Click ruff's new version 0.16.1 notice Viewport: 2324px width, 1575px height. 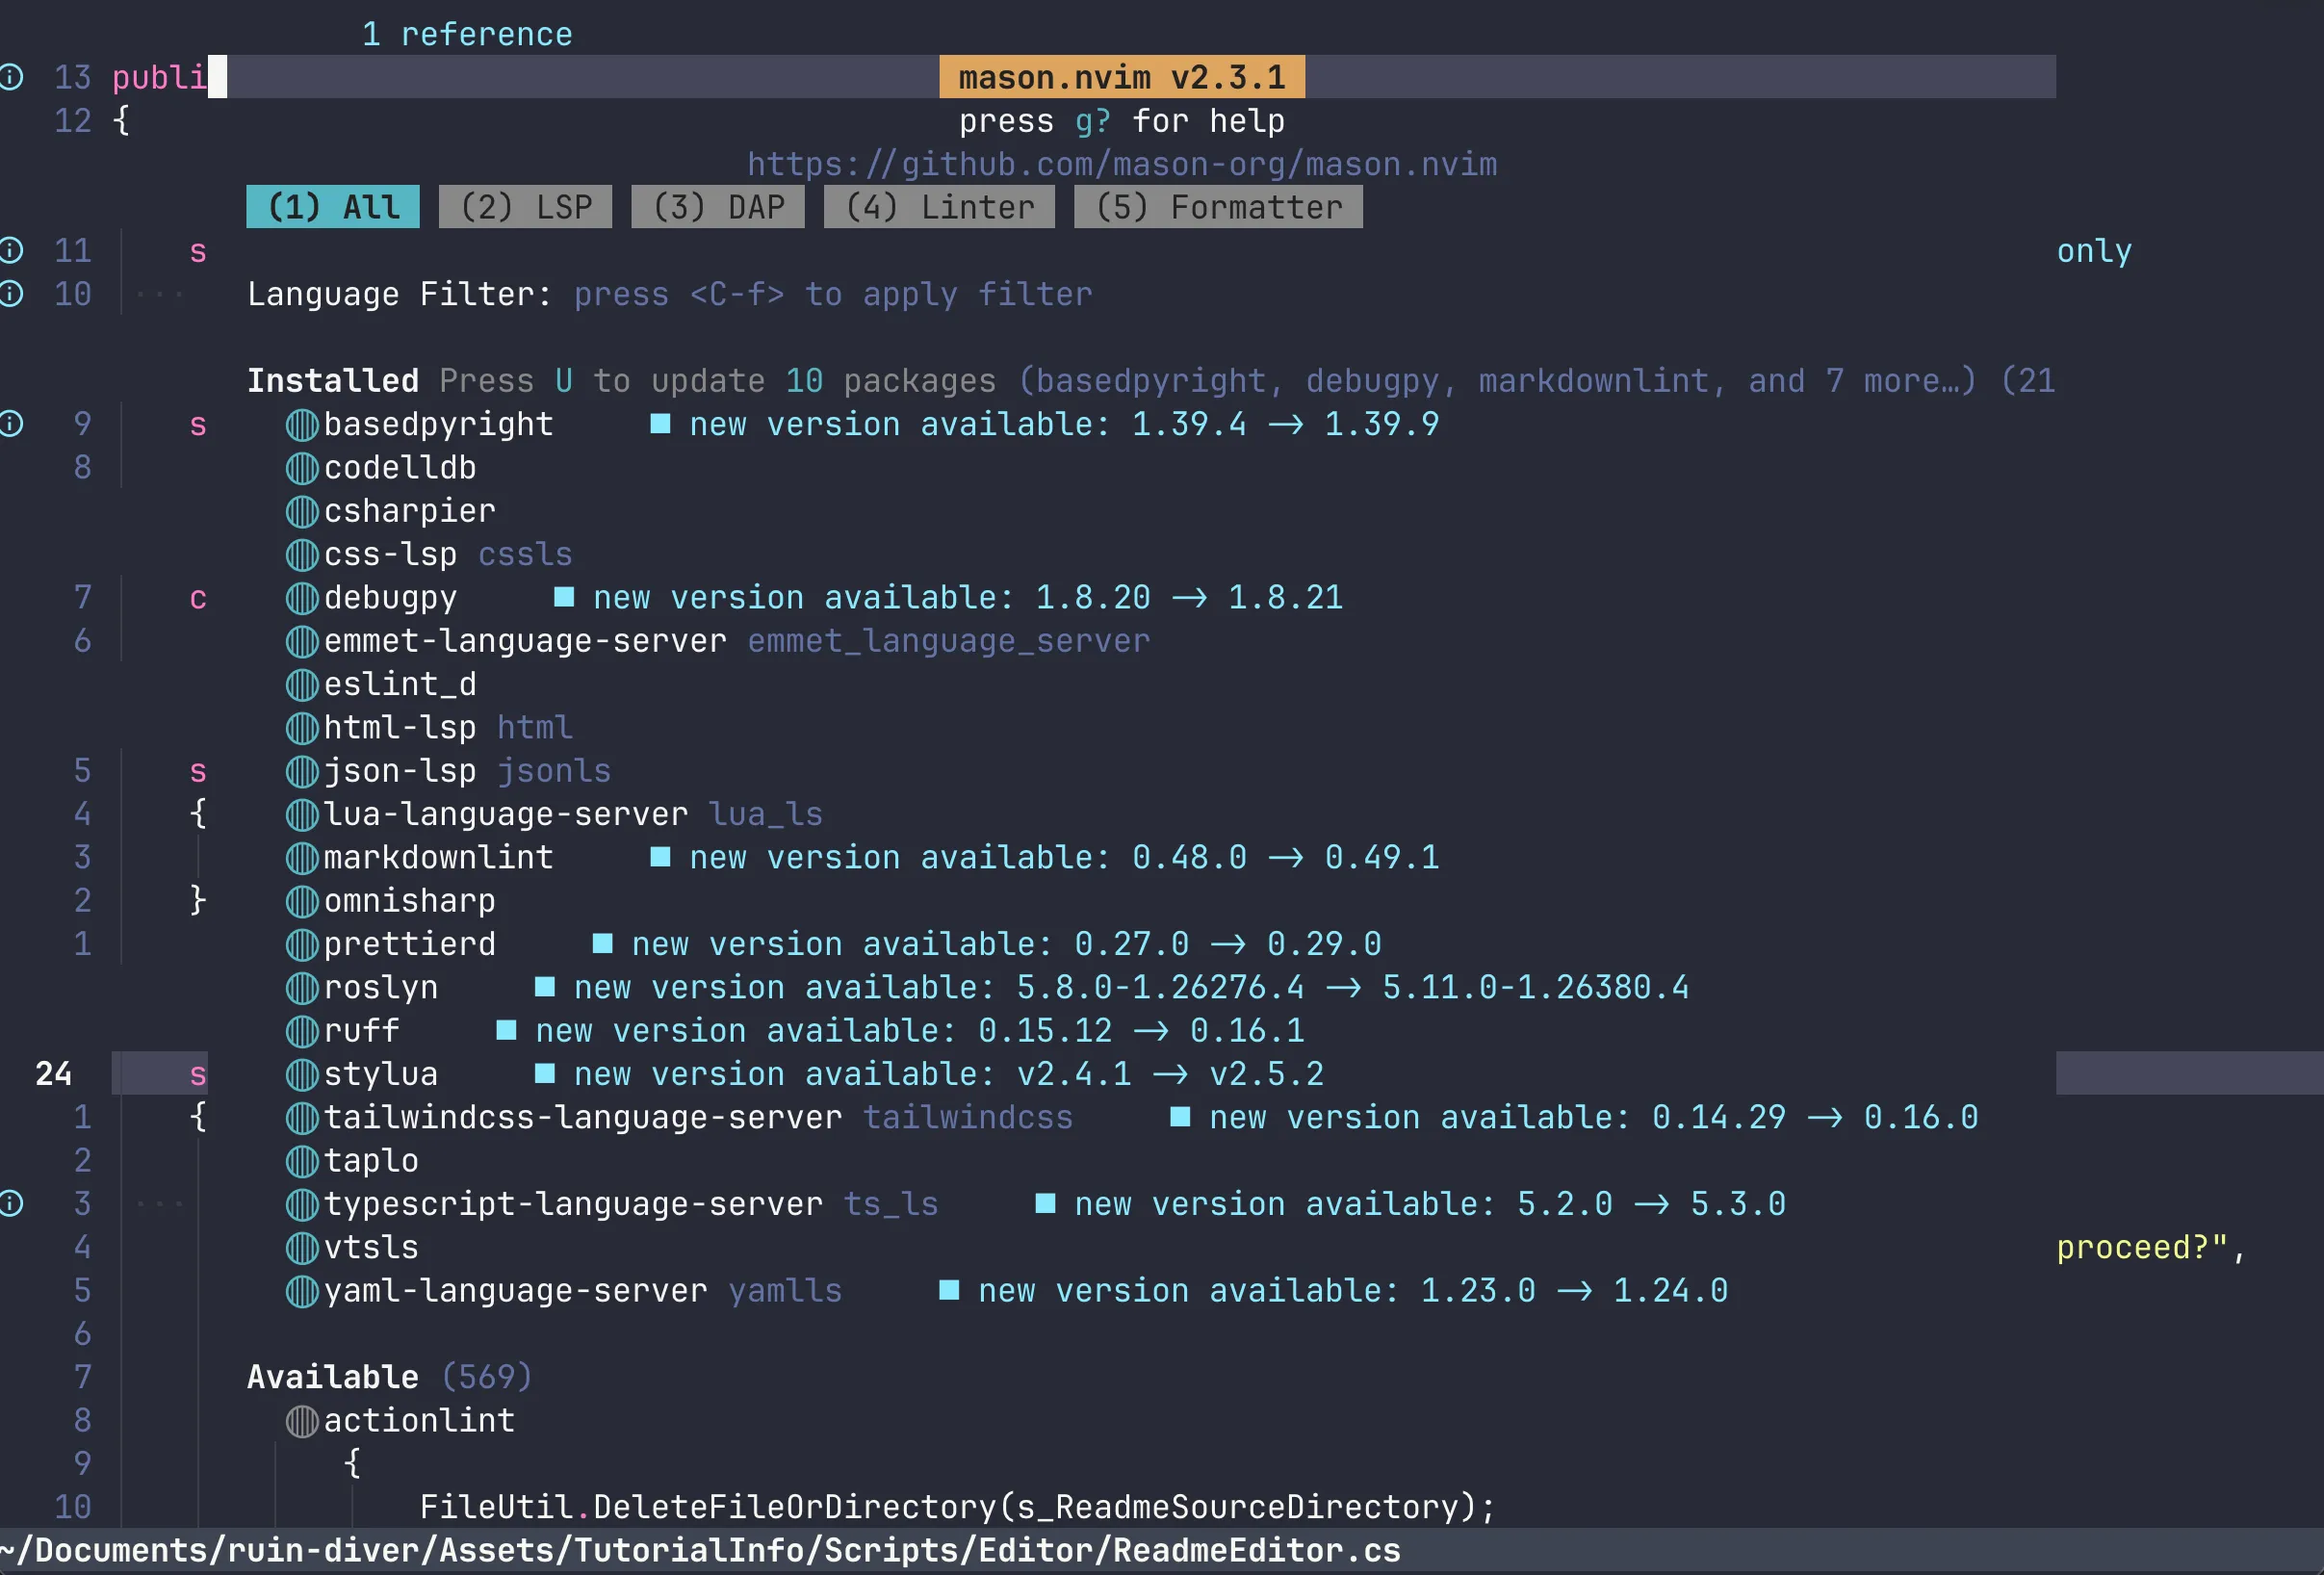tap(901, 1032)
